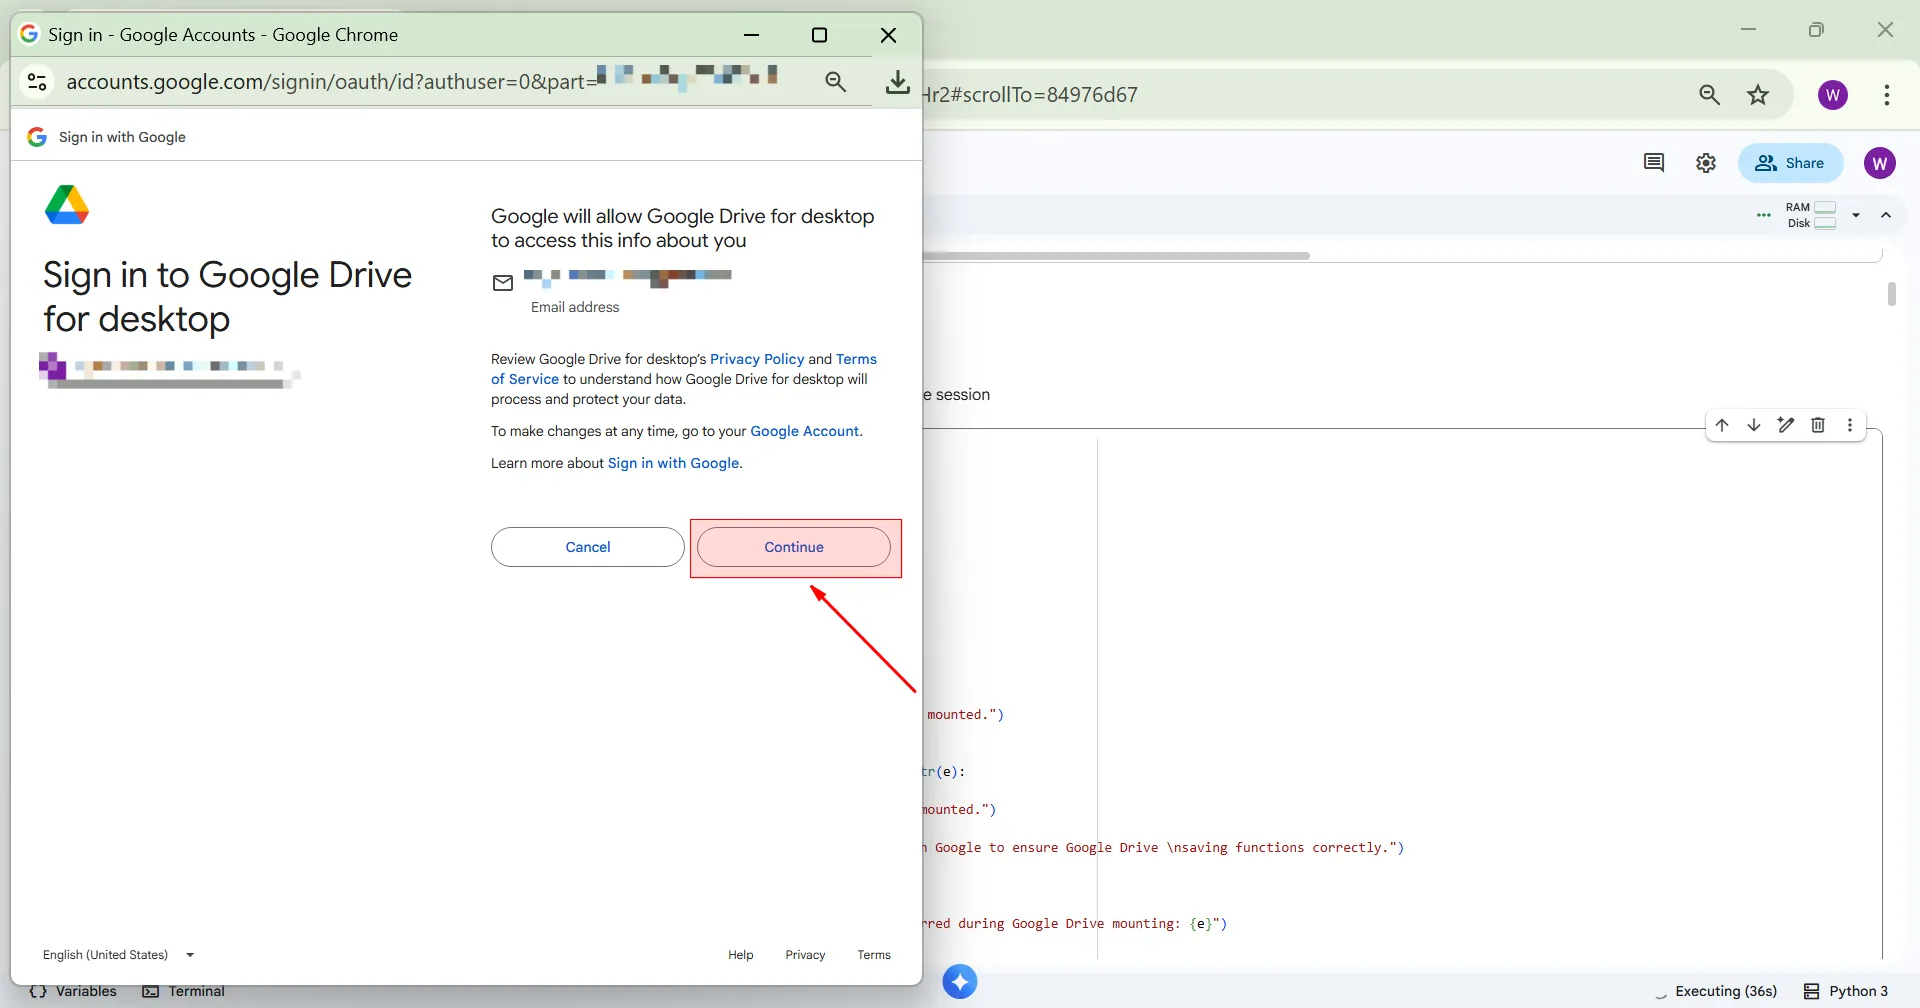Screen dimensions: 1920x1008
Task: Move the cell down with the down arrow icon
Action: [1754, 425]
